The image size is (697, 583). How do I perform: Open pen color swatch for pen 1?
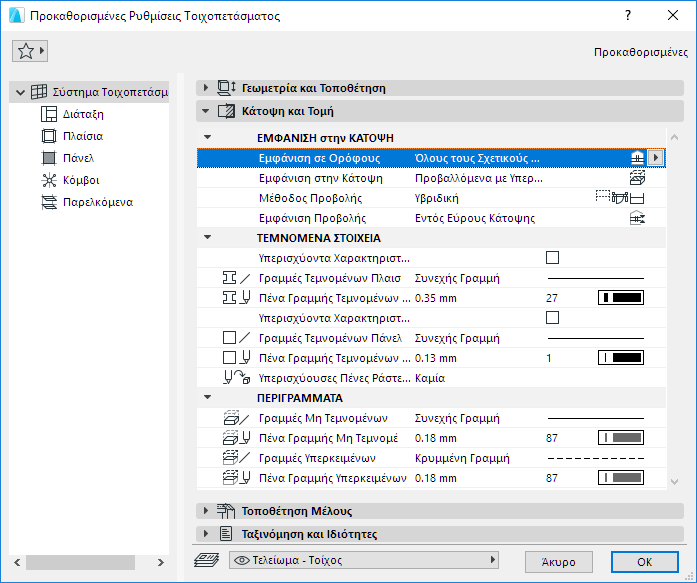coord(621,358)
